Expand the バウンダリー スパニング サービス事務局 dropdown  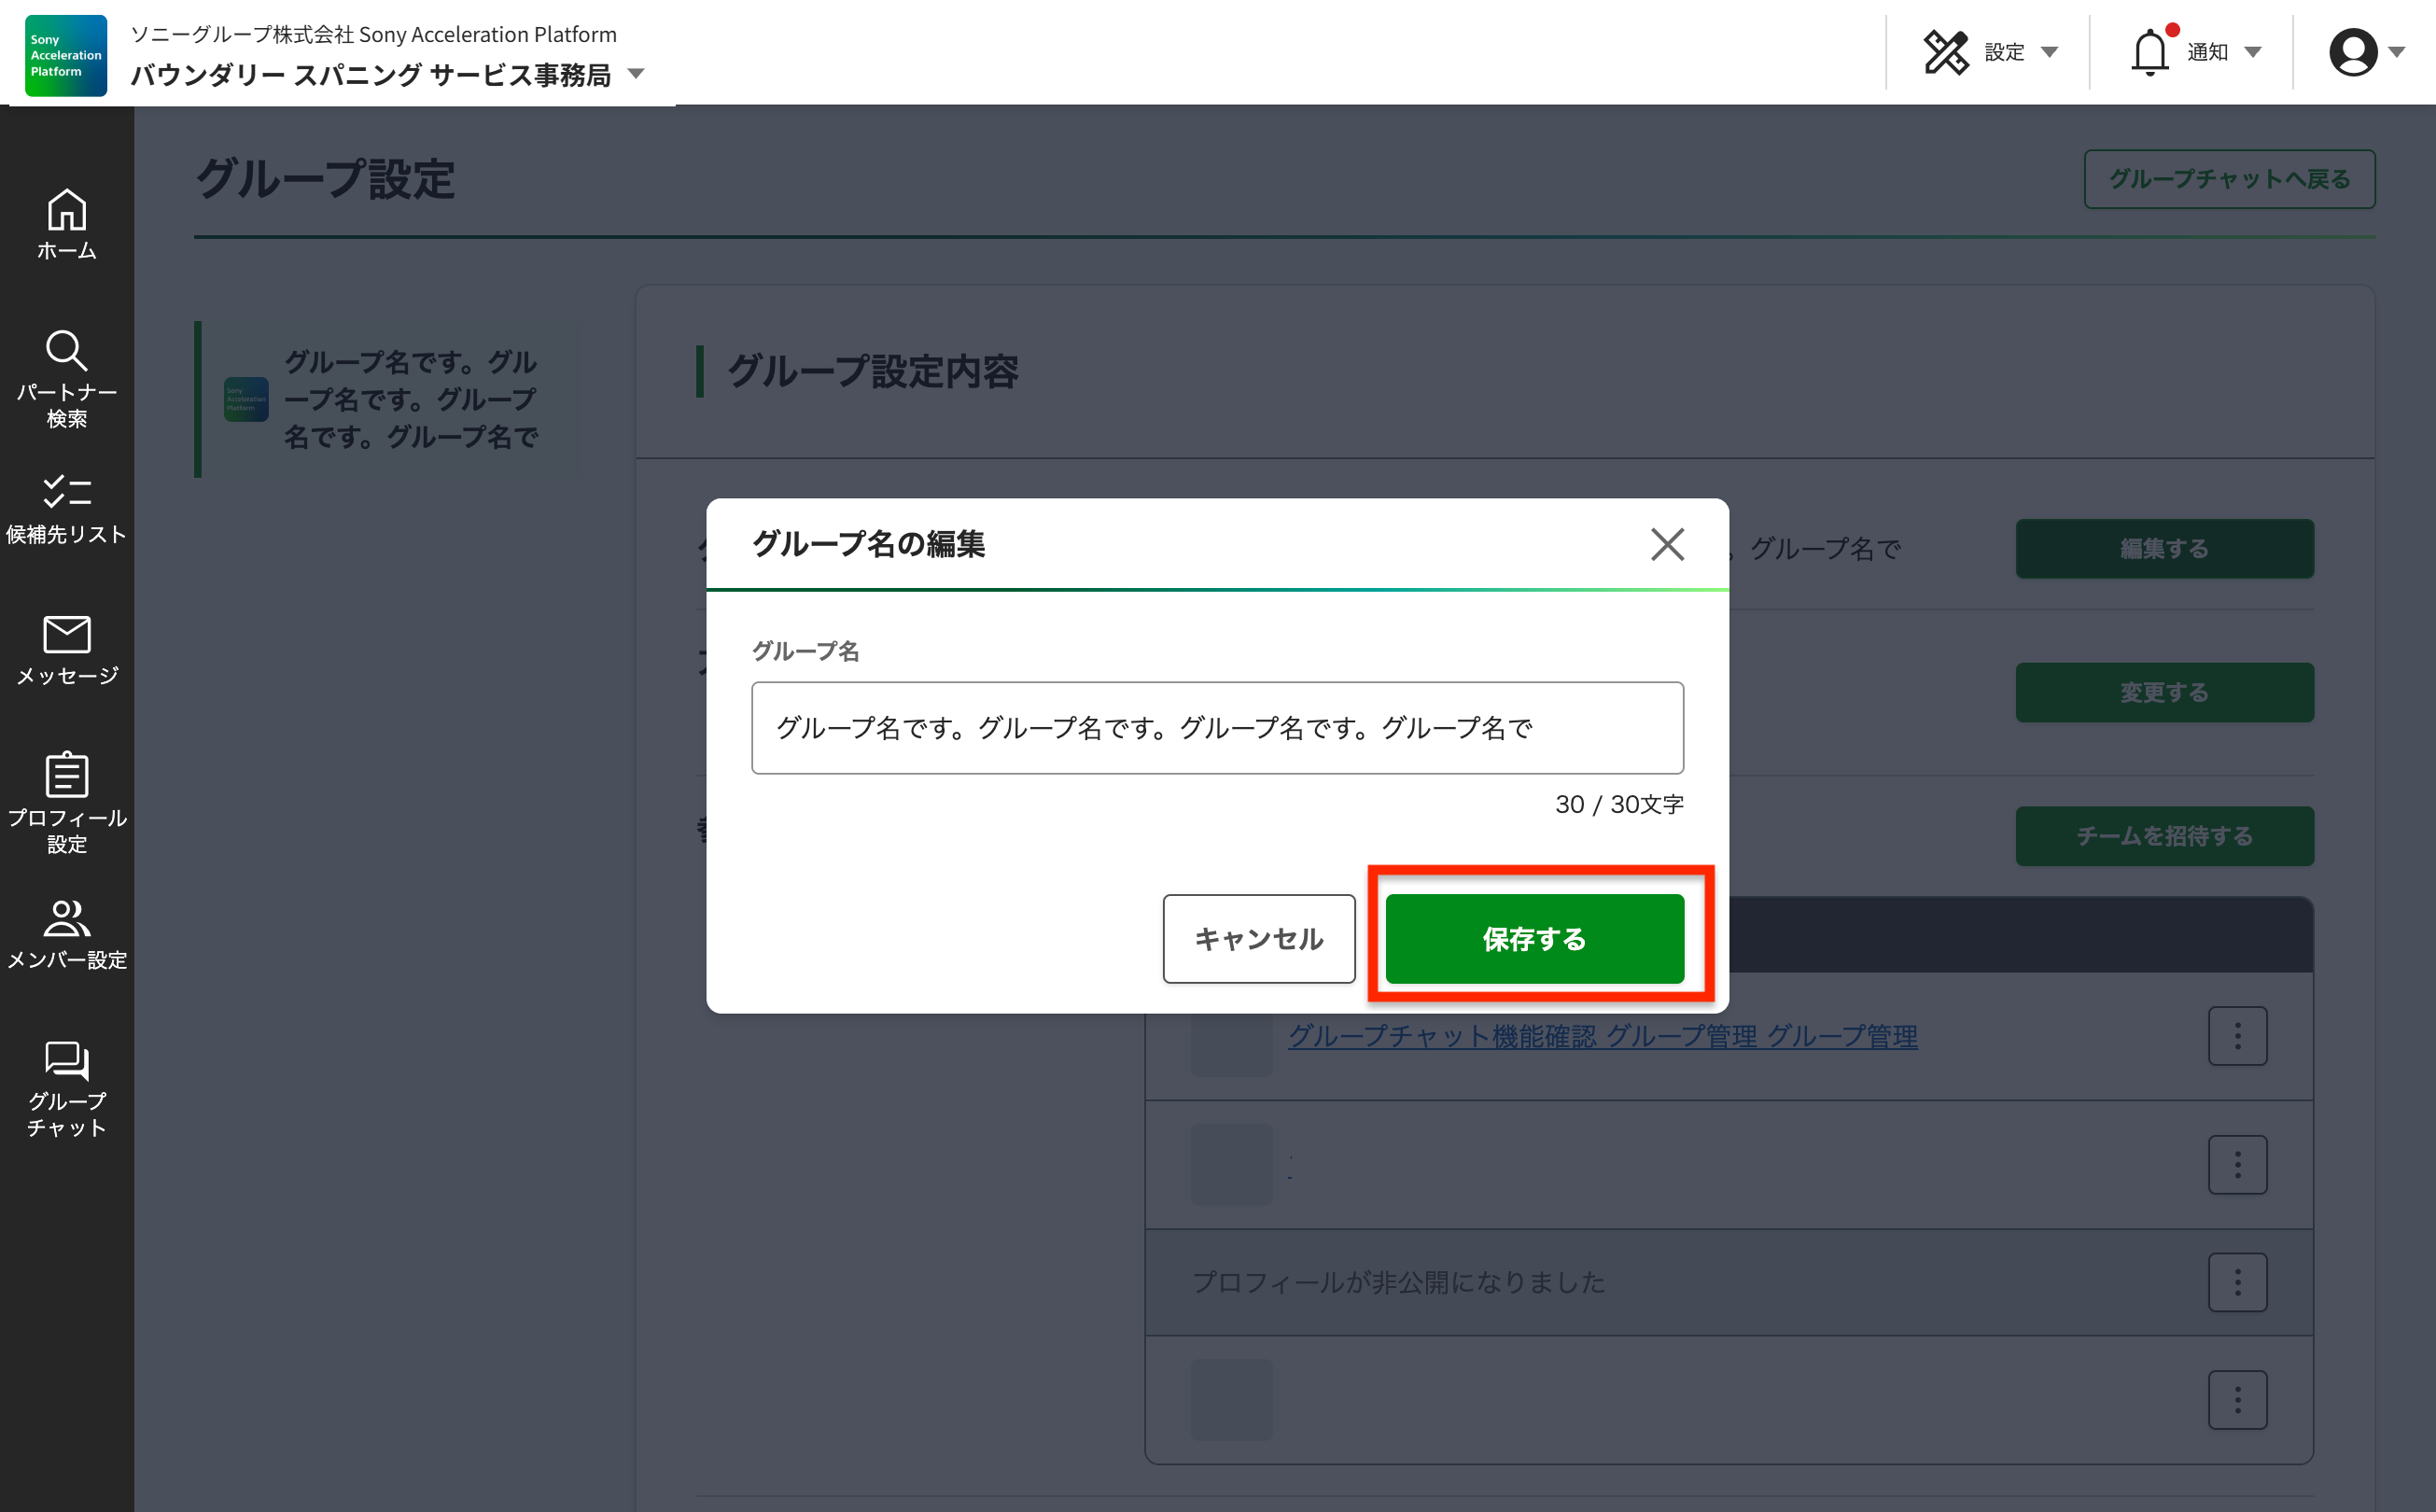click(x=636, y=73)
